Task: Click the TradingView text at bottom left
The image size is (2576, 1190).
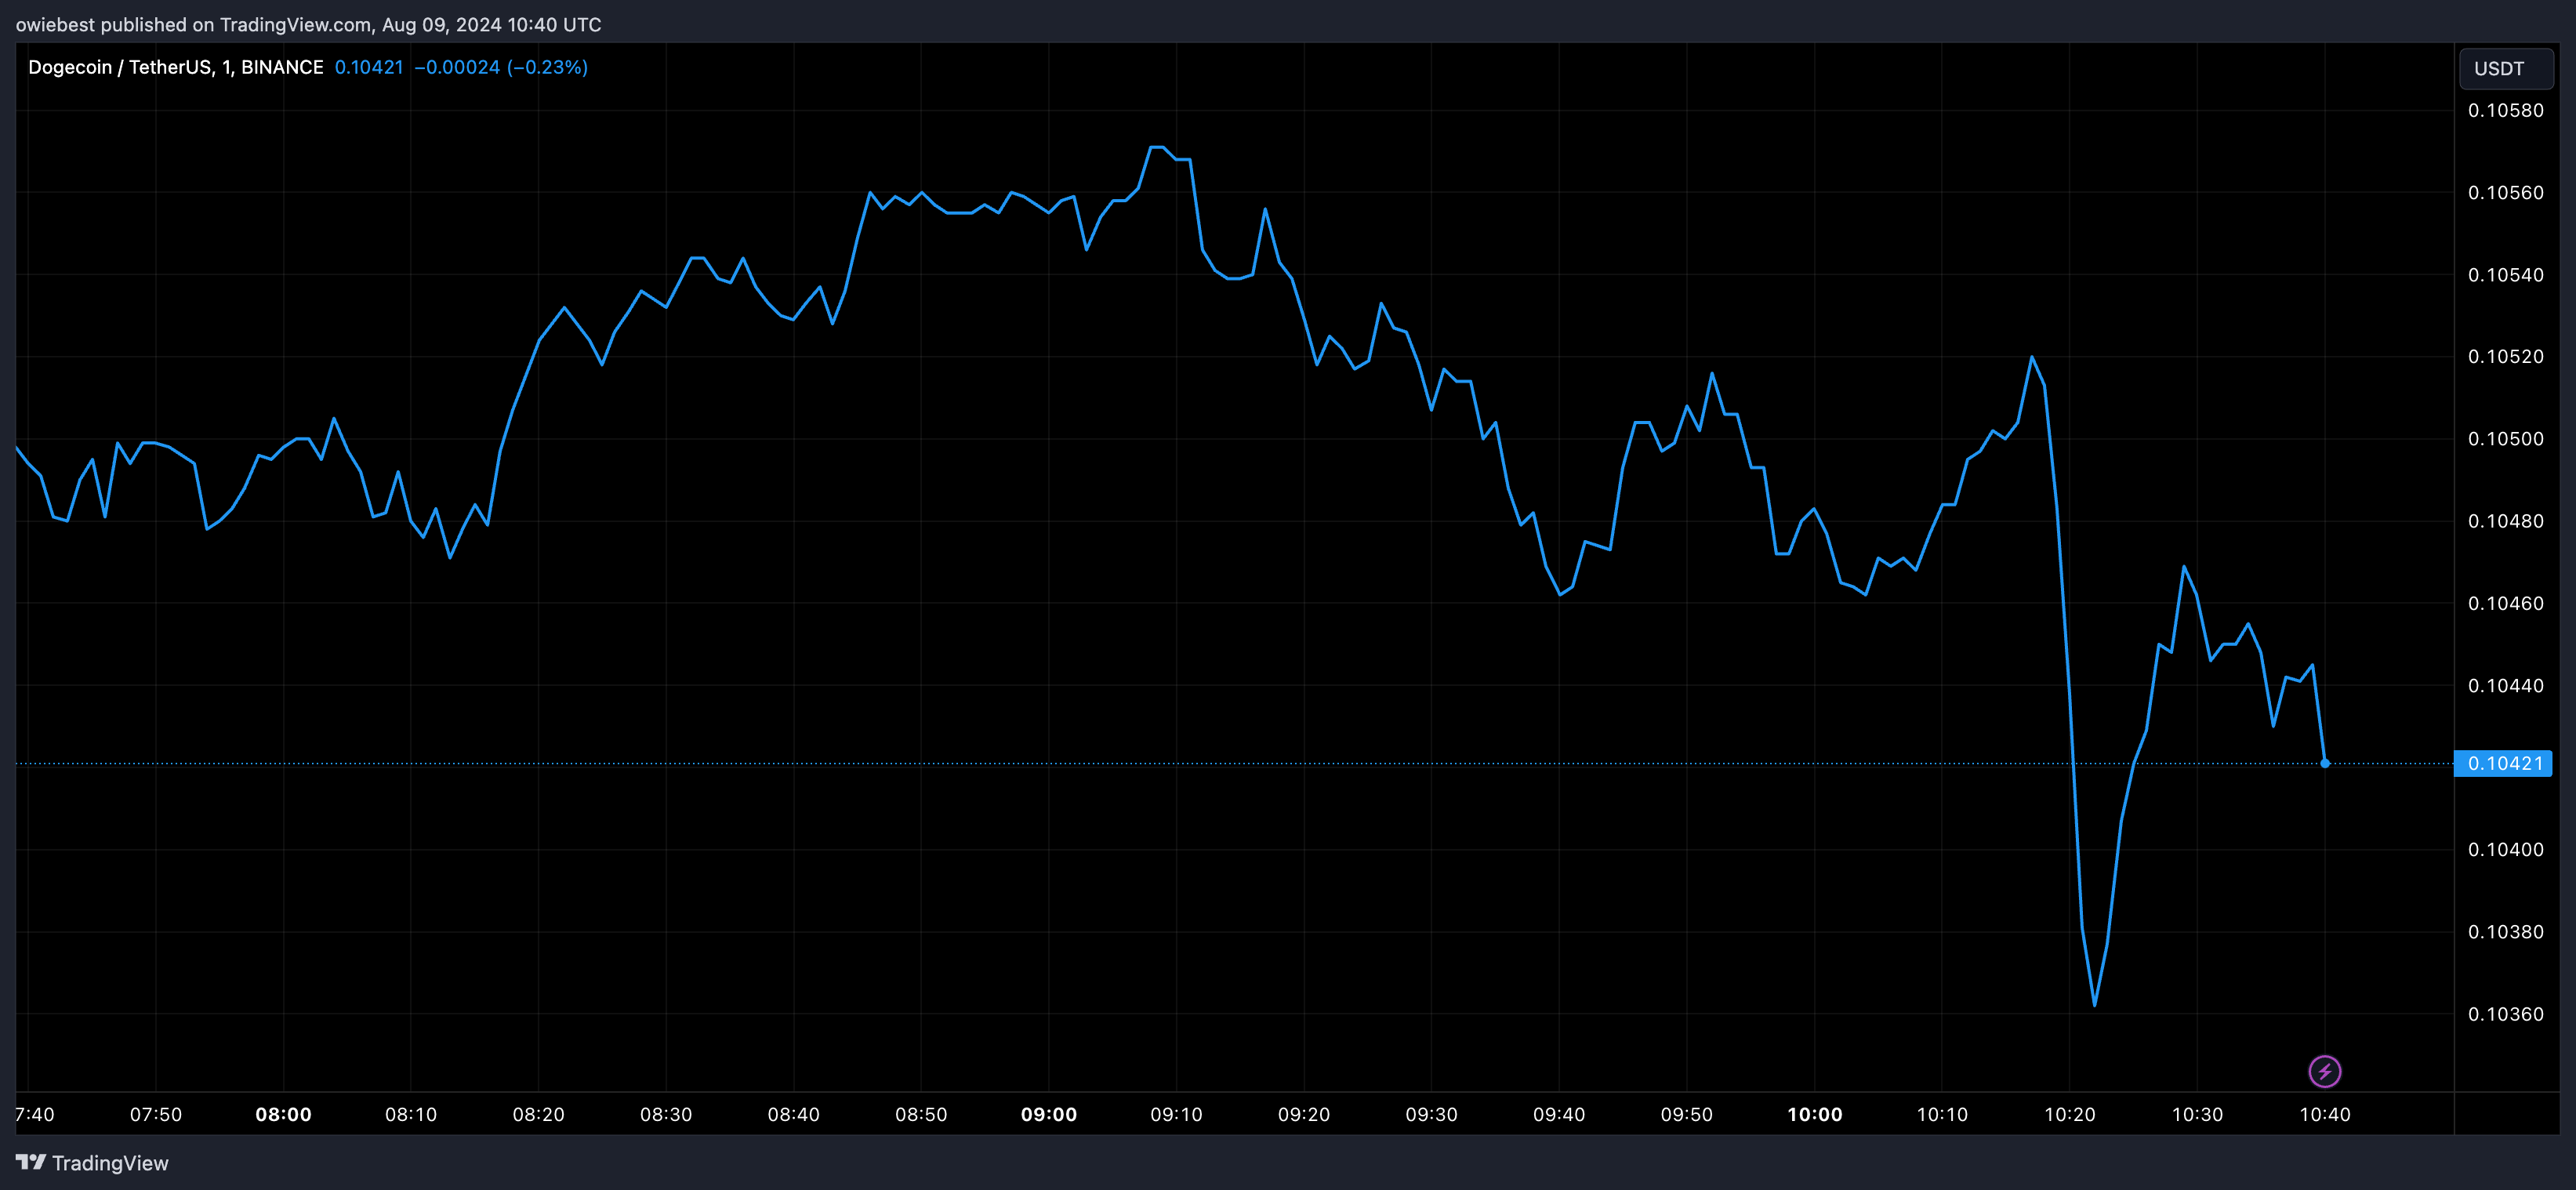Action: (110, 1163)
